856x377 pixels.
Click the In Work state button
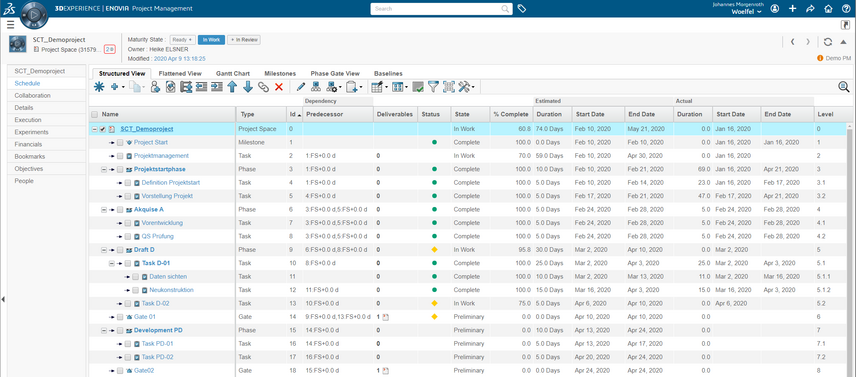211,40
